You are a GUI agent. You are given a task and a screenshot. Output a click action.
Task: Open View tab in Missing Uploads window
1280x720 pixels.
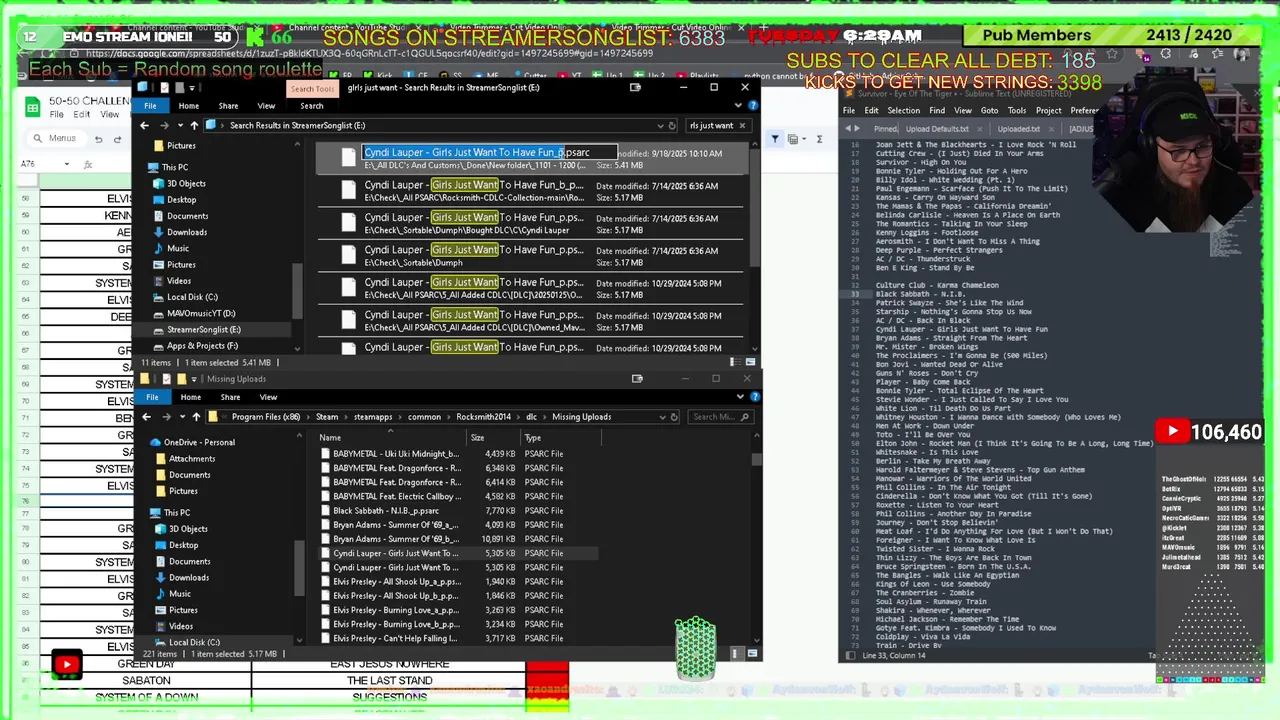tap(268, 397)
